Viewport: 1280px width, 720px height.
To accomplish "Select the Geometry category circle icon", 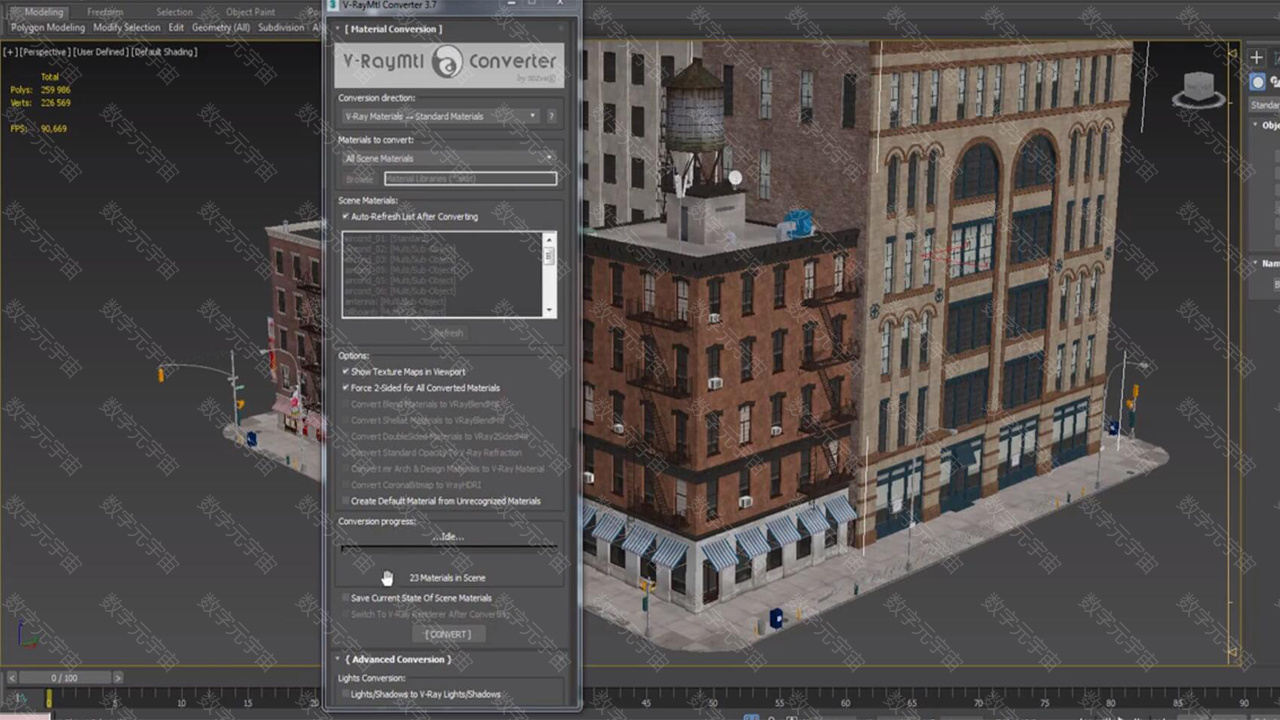I will coord(1259,82).
